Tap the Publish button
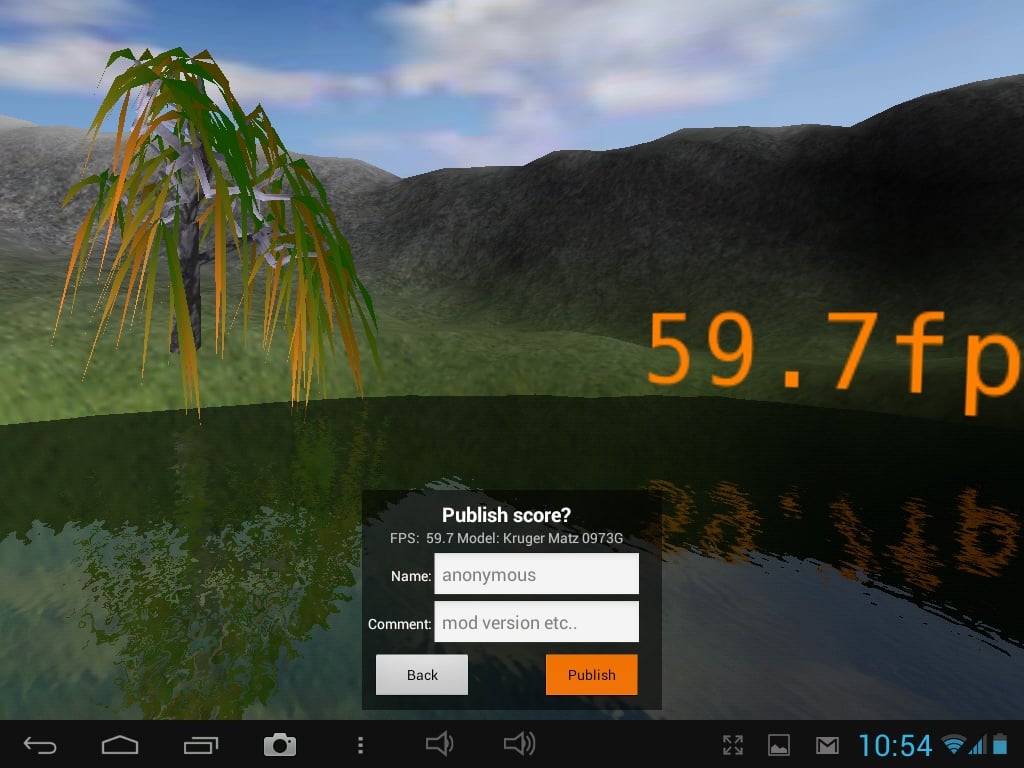This screenshot has width=1024, height=768. click(592, 675)
